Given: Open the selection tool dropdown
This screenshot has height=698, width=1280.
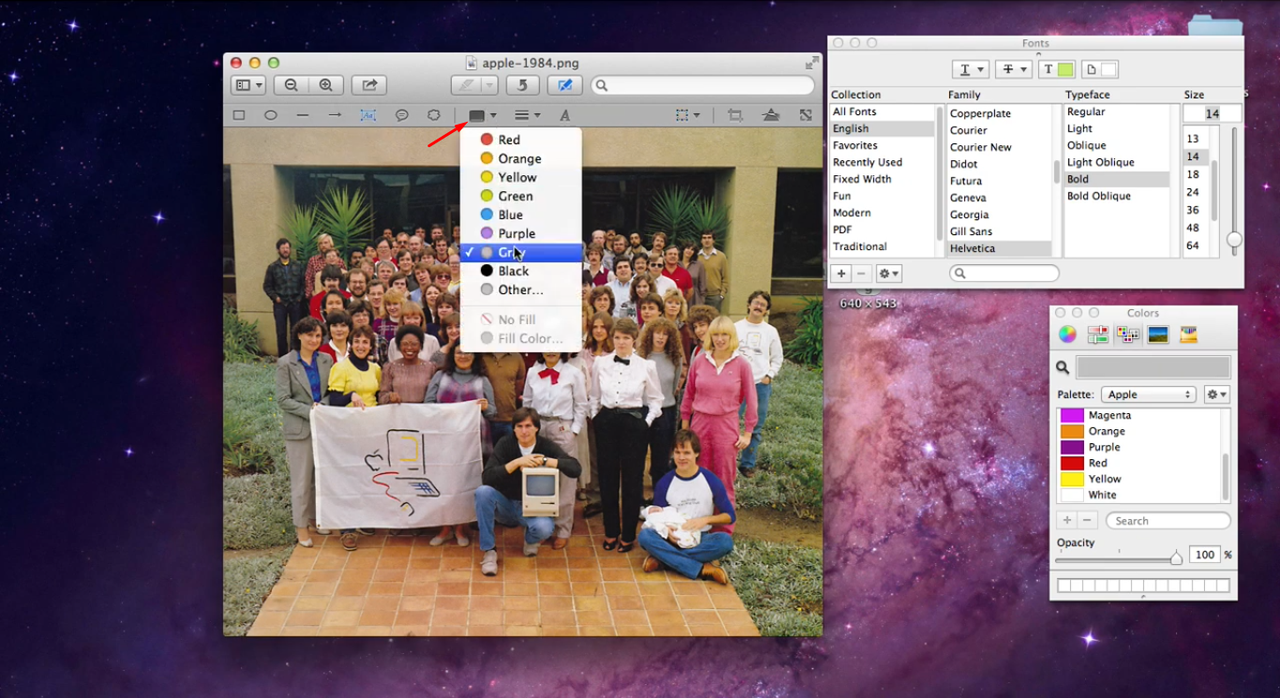Looking at the screenshot, I should 688,115.
